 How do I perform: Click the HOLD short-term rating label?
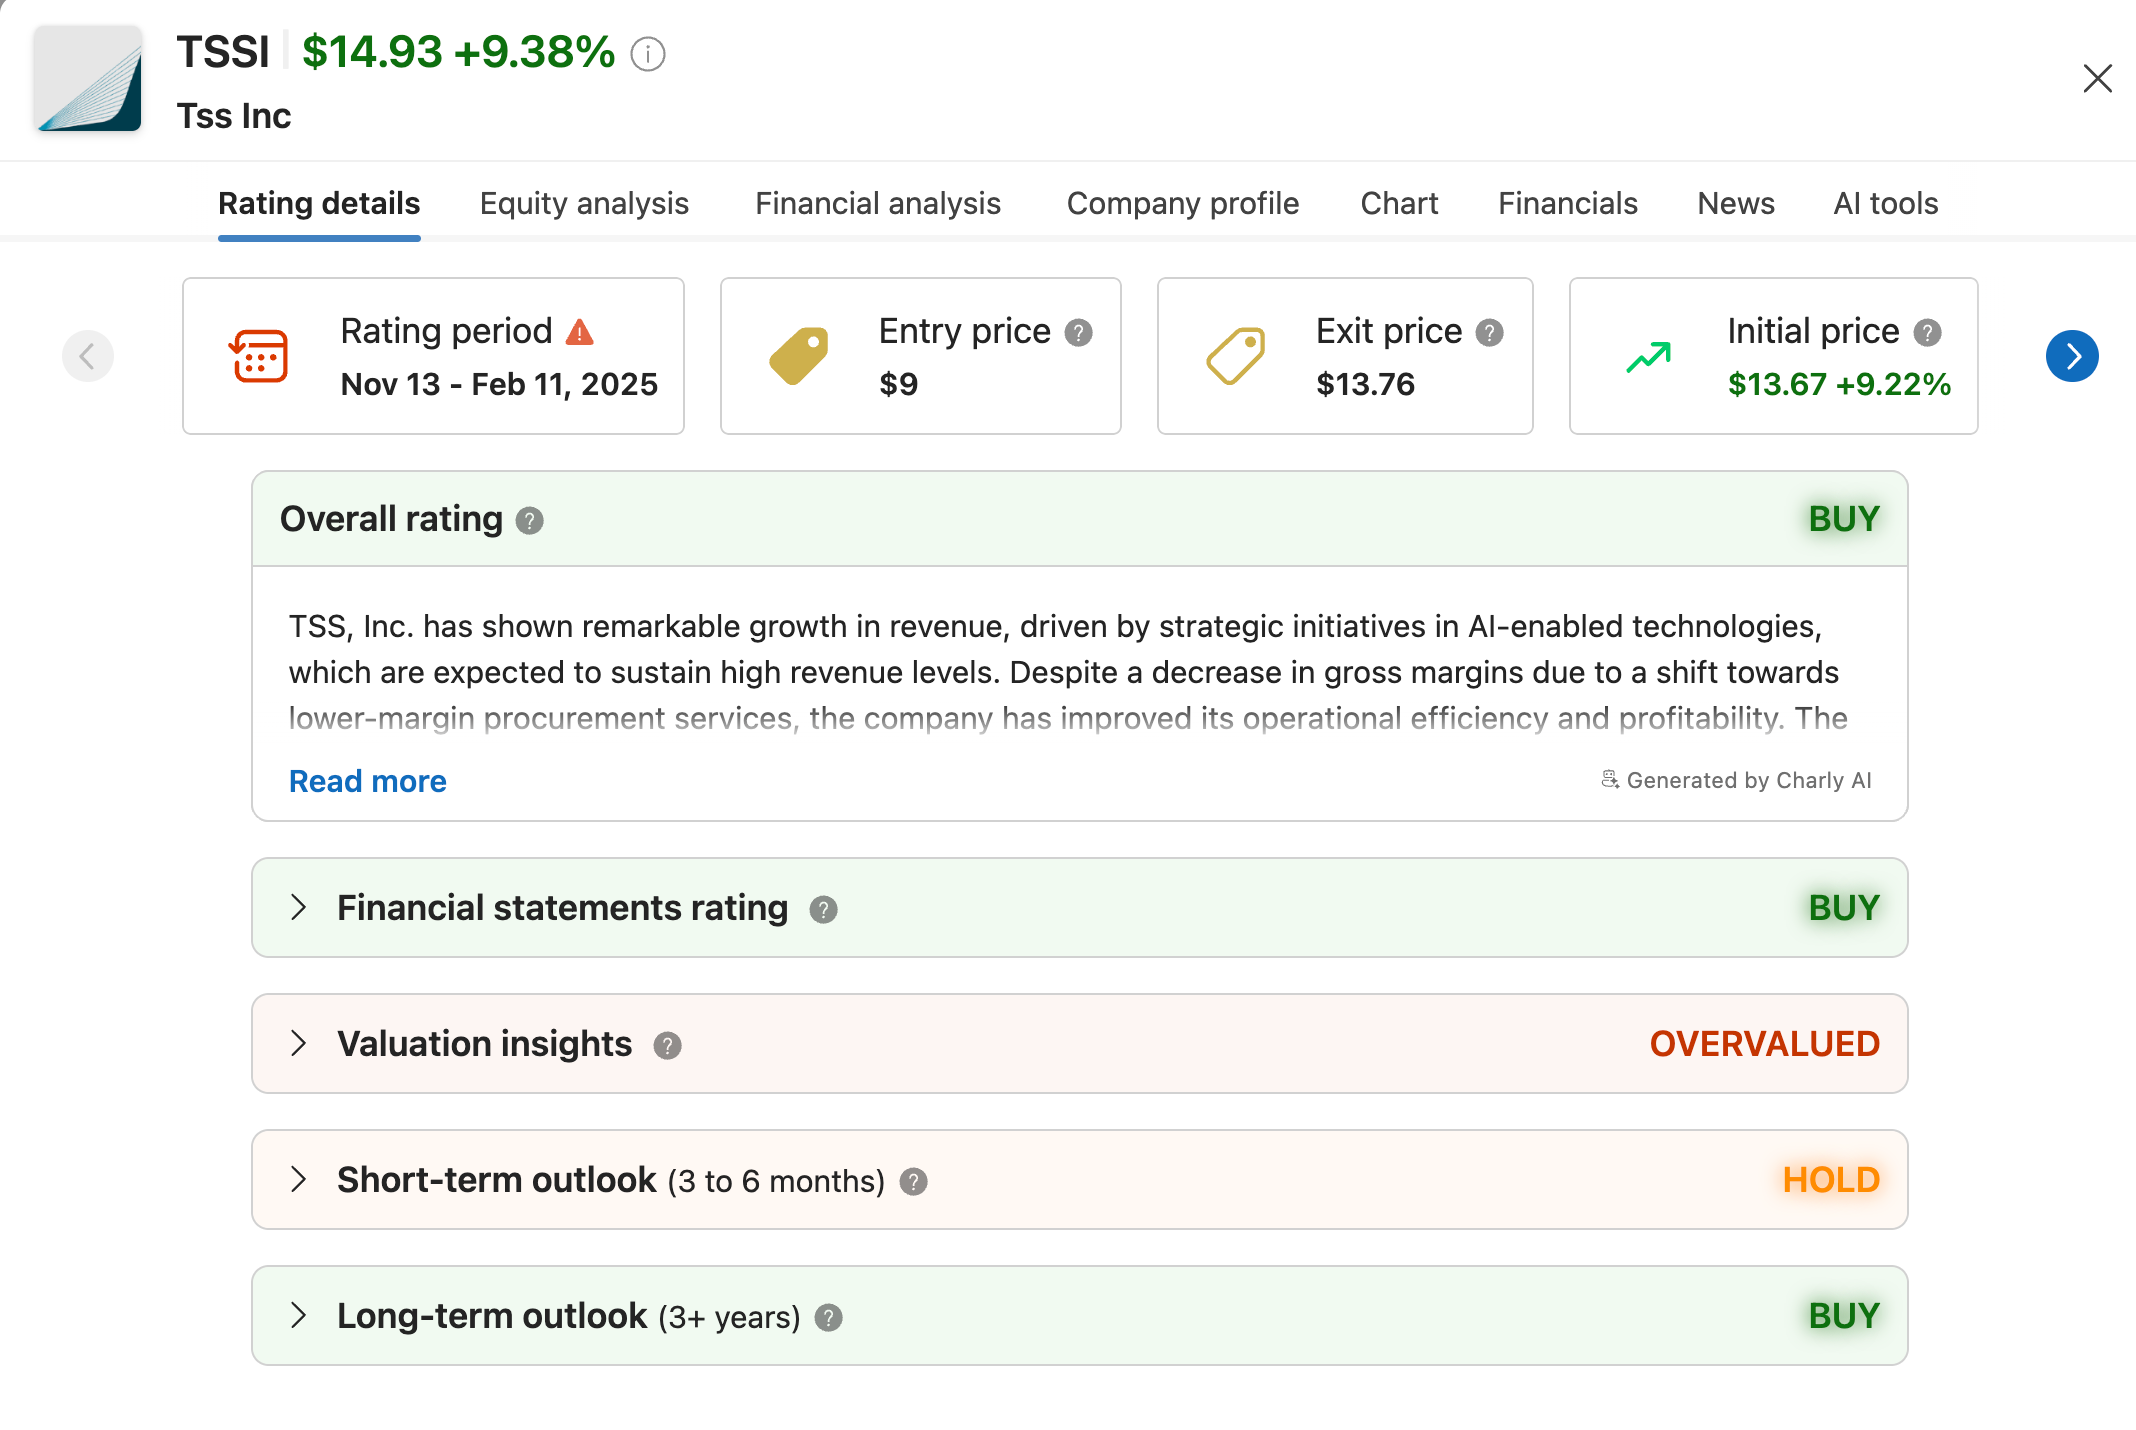(1831, 1180)
